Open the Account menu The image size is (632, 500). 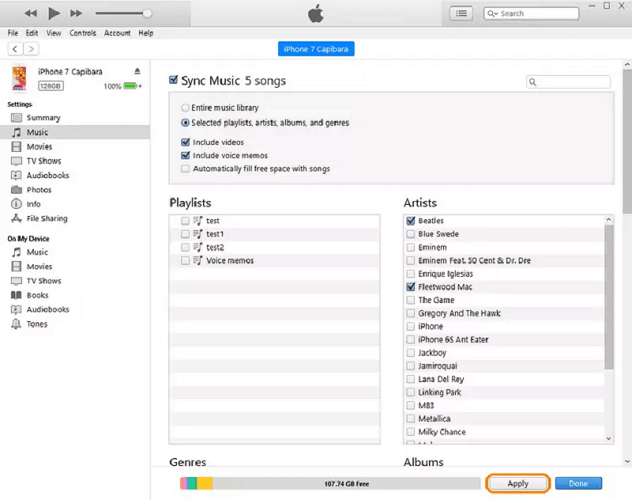tap(117, 33)
